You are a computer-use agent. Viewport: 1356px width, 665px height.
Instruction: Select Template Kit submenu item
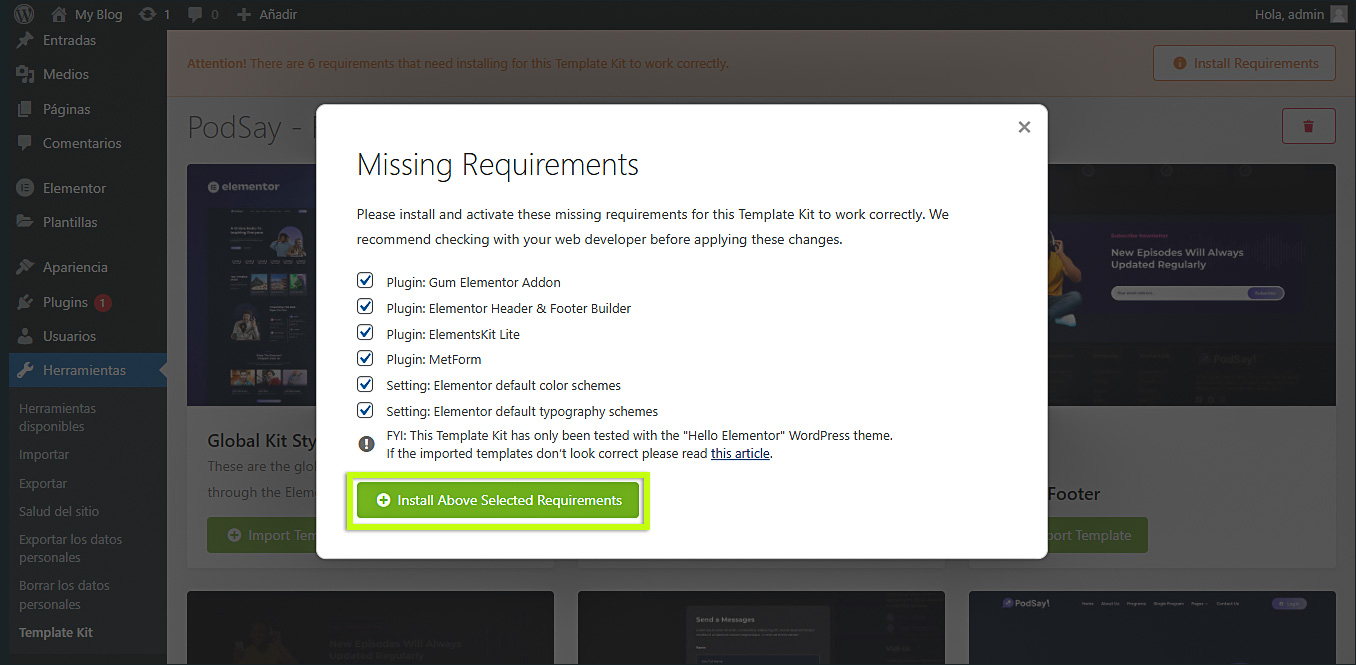click(x=56, y=632)
